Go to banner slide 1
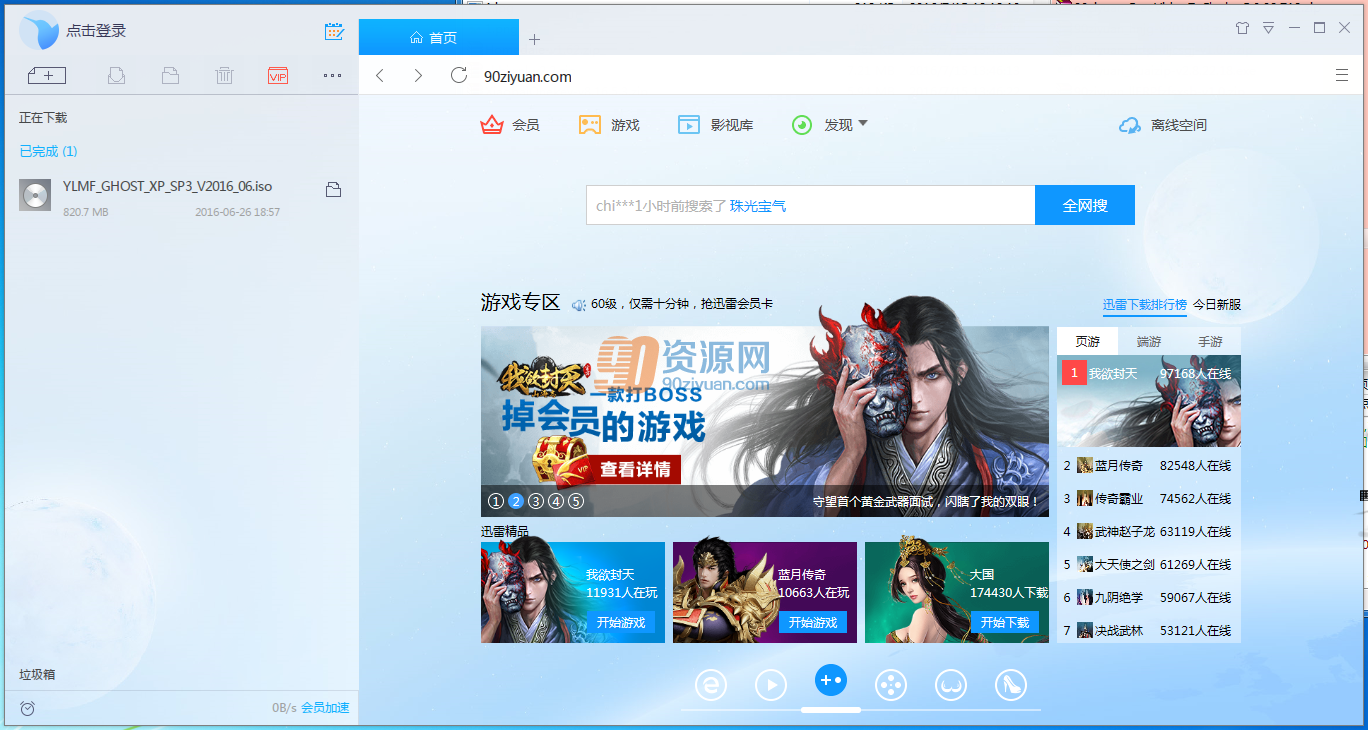This screenshot has height=730, width=1368. click(x=495, y=501)
